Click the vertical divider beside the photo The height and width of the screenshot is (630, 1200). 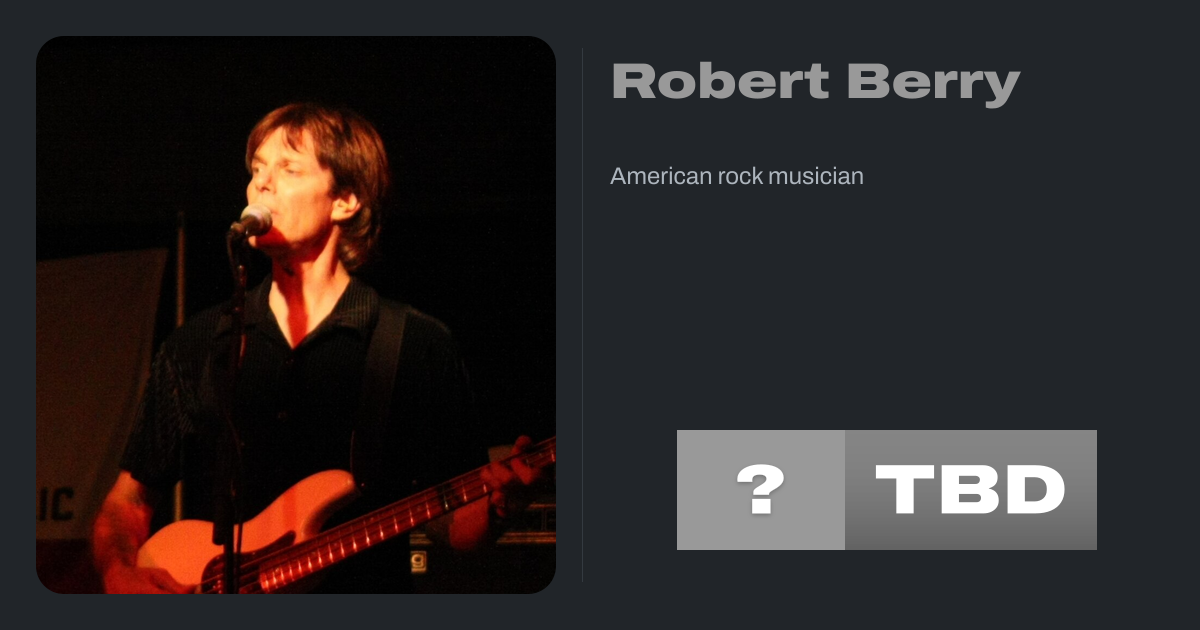pos(583,315)
